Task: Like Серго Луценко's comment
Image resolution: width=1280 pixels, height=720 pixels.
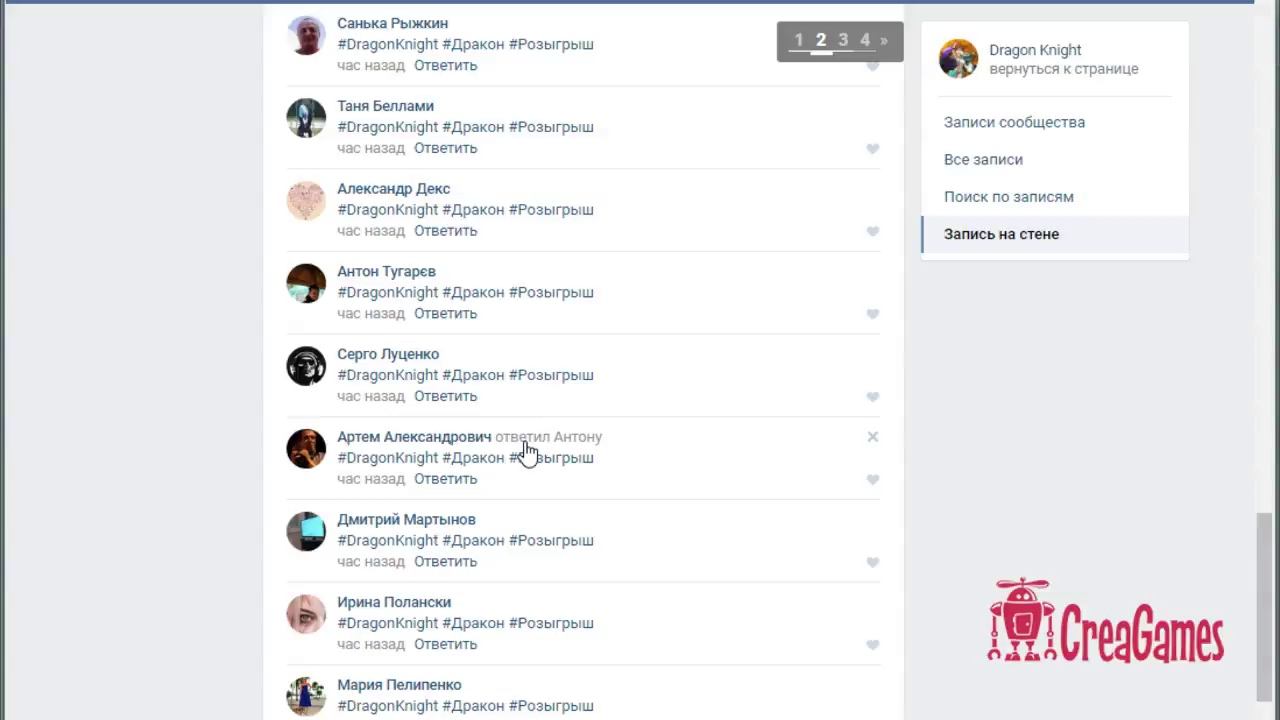Action: [x=872, y=397]
